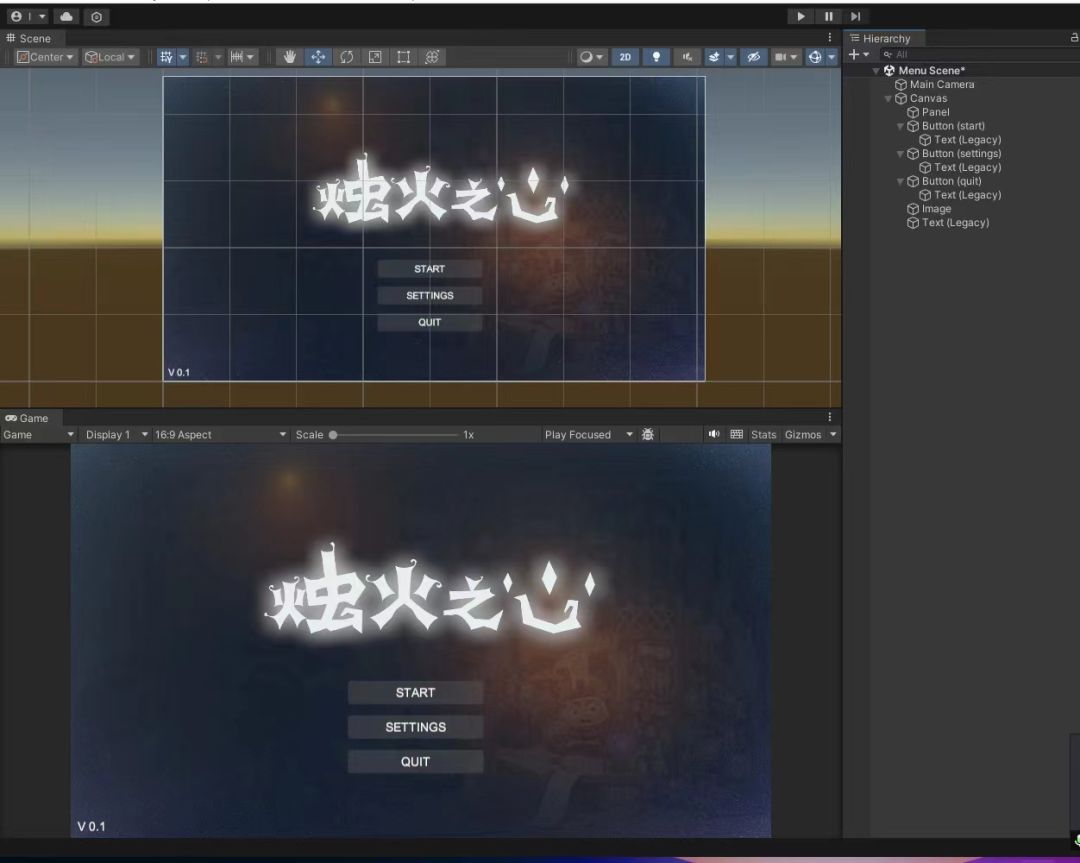Toggle the frame debugger bug icon
1080x863 pixels.
point(647,434)
